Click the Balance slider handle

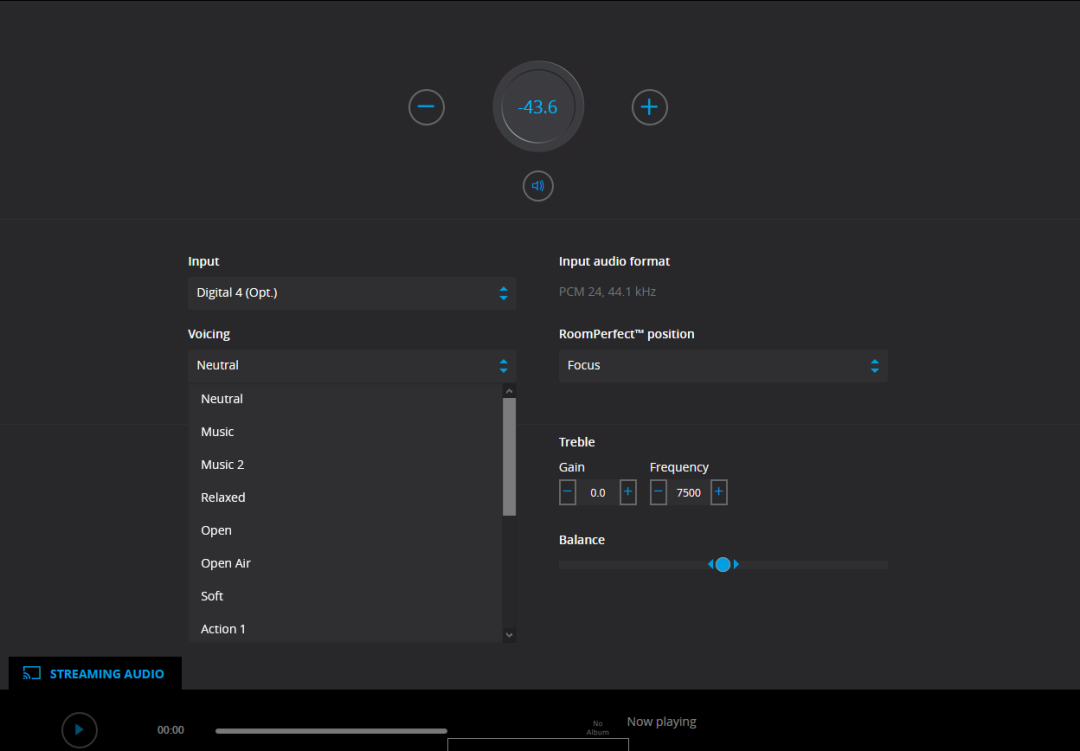(x=723, y=565)
